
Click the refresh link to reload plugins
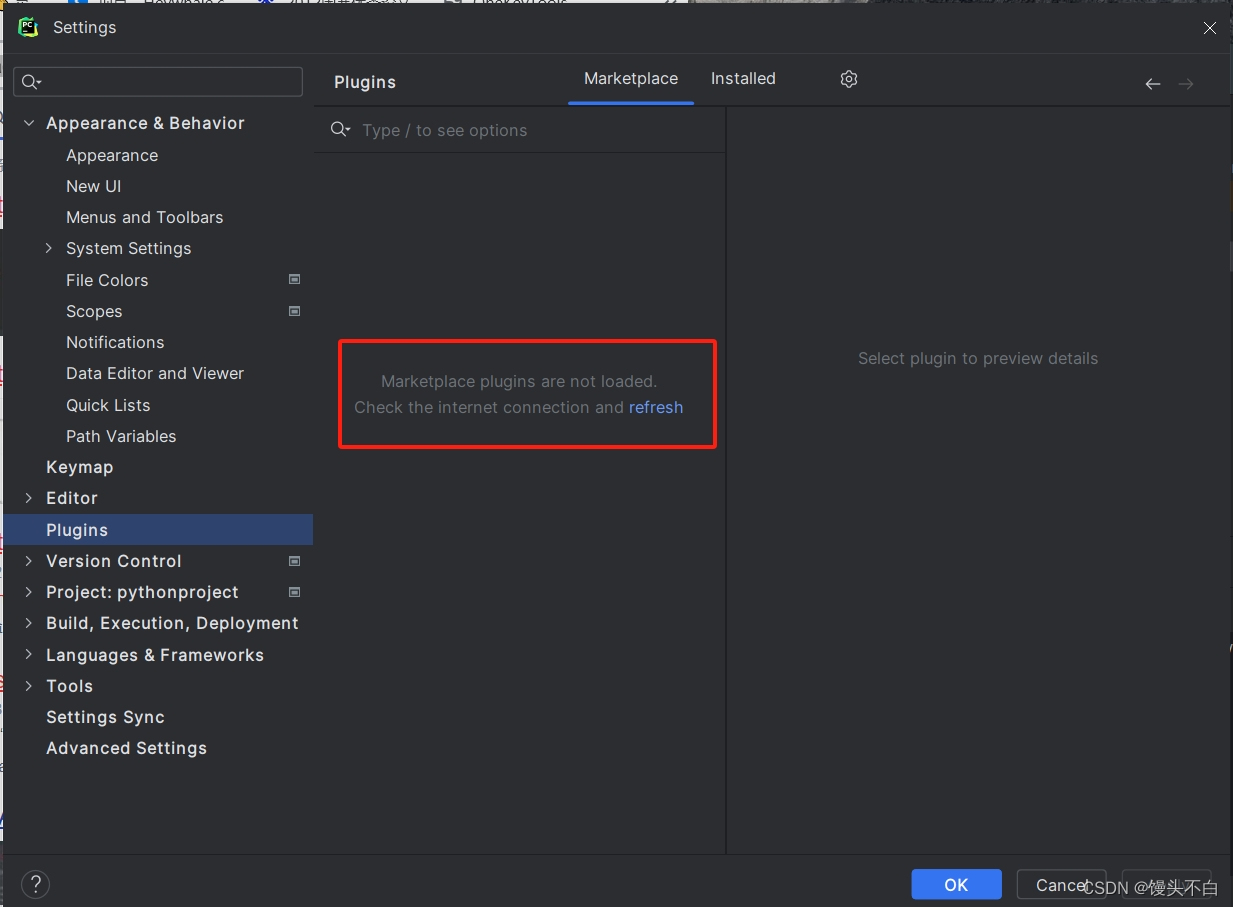pos(656,407)
